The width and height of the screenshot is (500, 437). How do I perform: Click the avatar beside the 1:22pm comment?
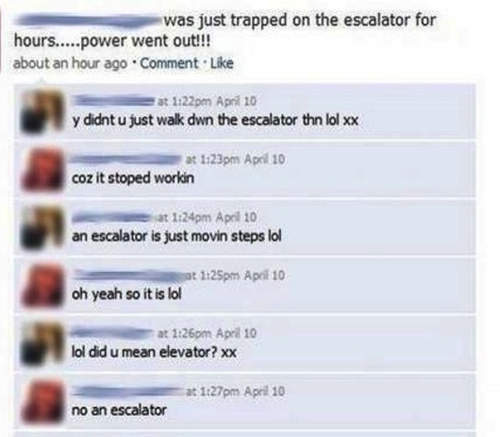click(x=42, y=111)
